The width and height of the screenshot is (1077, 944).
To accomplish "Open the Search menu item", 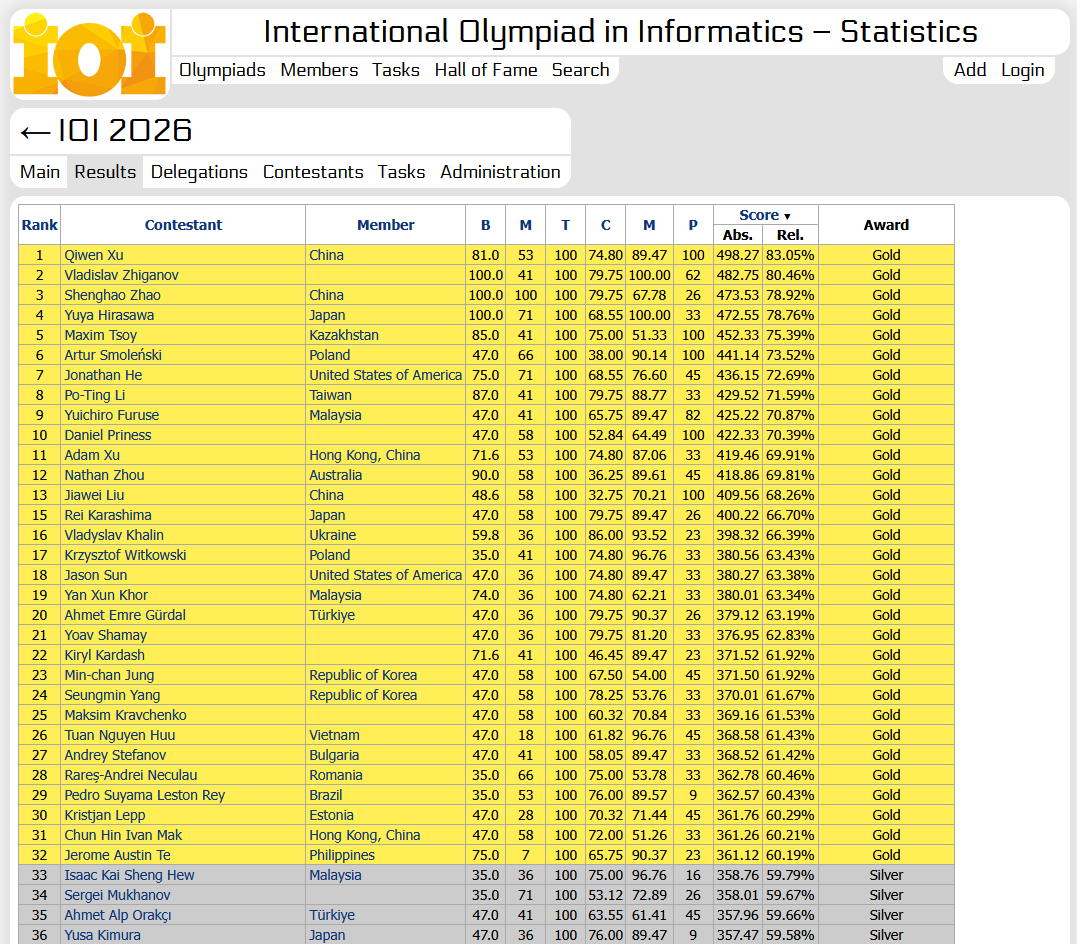I will pyautogui.click(x=580, y=70).
